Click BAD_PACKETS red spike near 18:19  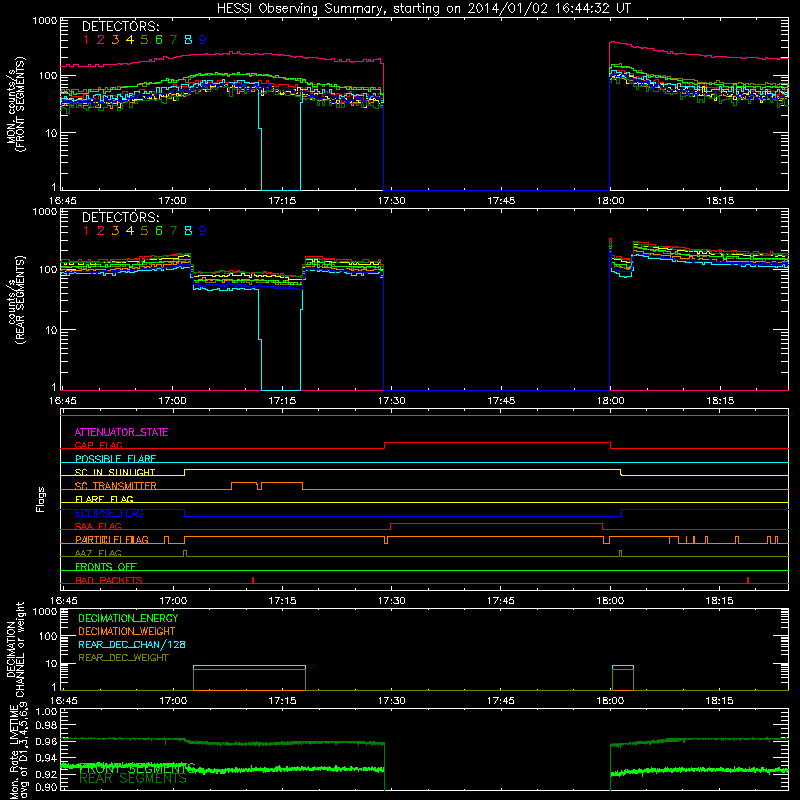click(747, 580)
